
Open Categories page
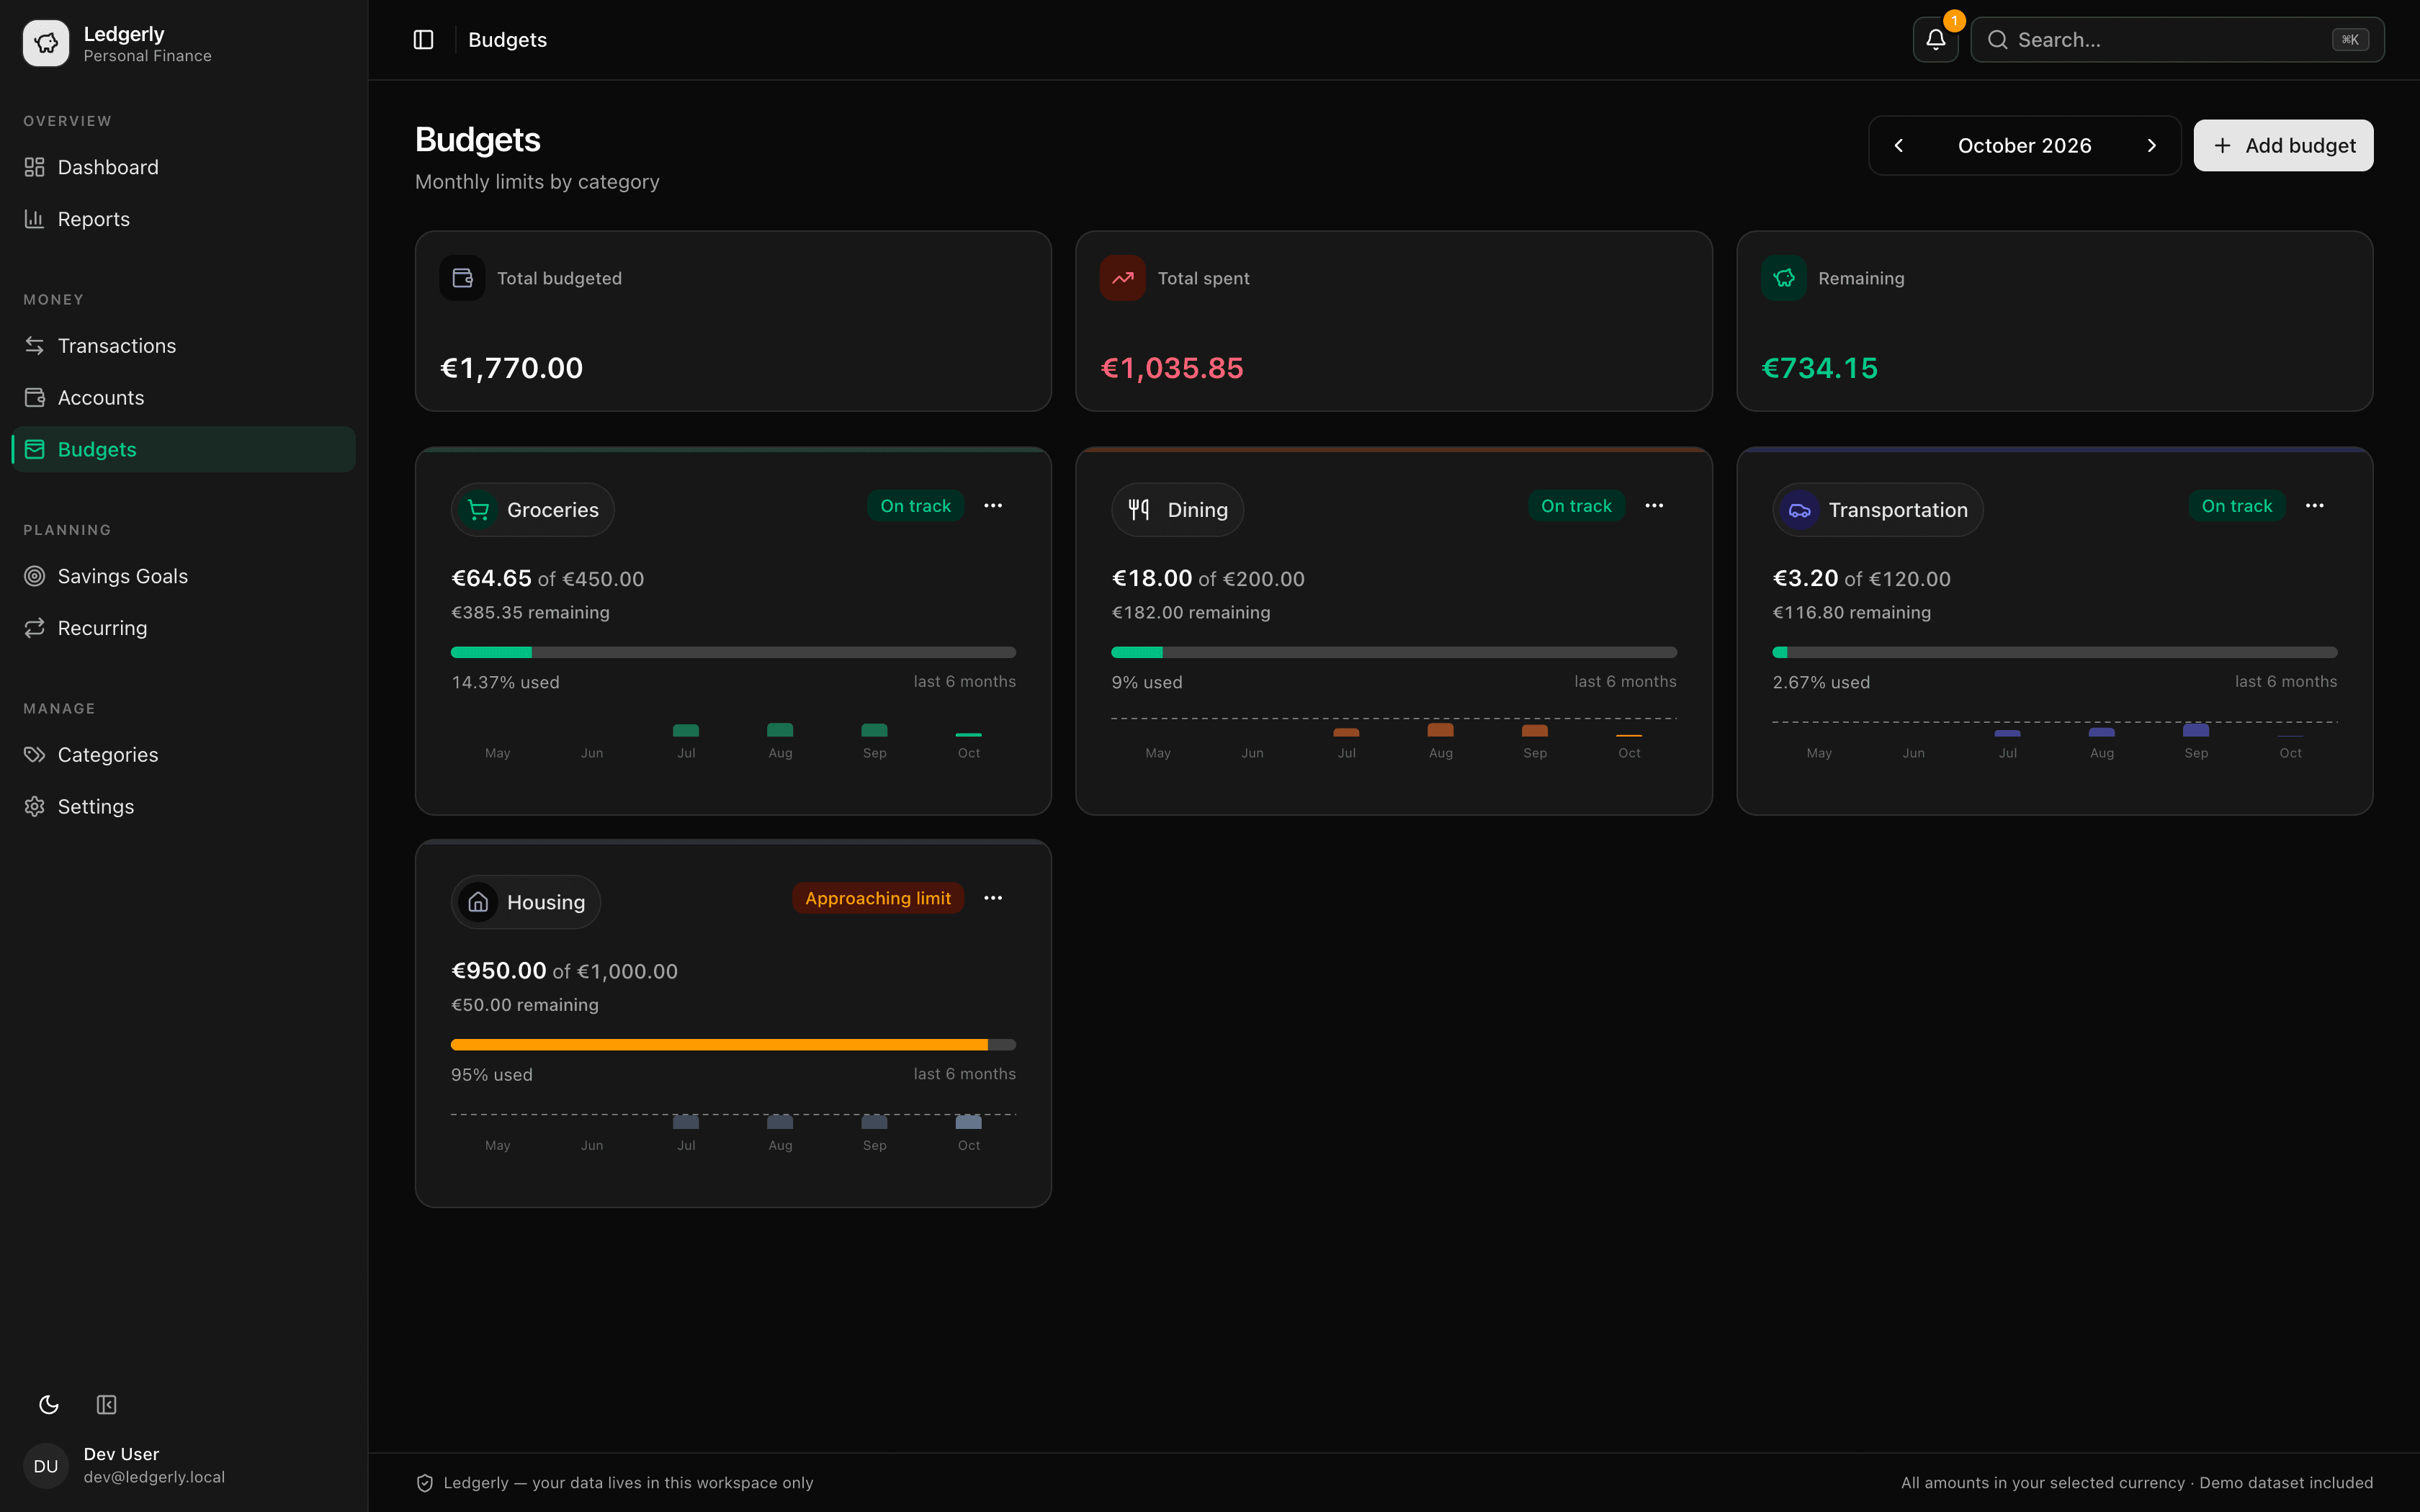point(184,755)
